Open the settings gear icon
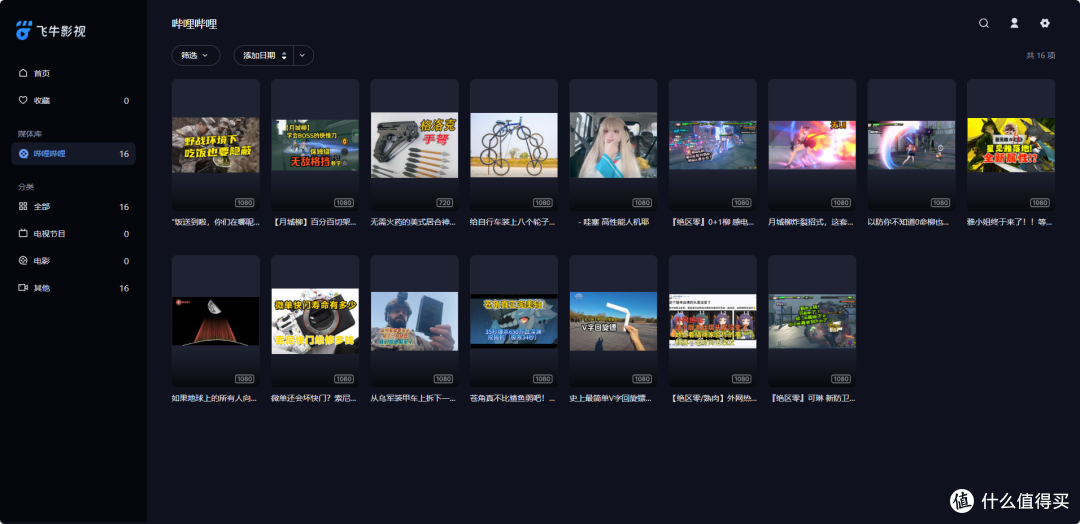Screen dimensions: 1080x524 click(x=1045, y=23)
